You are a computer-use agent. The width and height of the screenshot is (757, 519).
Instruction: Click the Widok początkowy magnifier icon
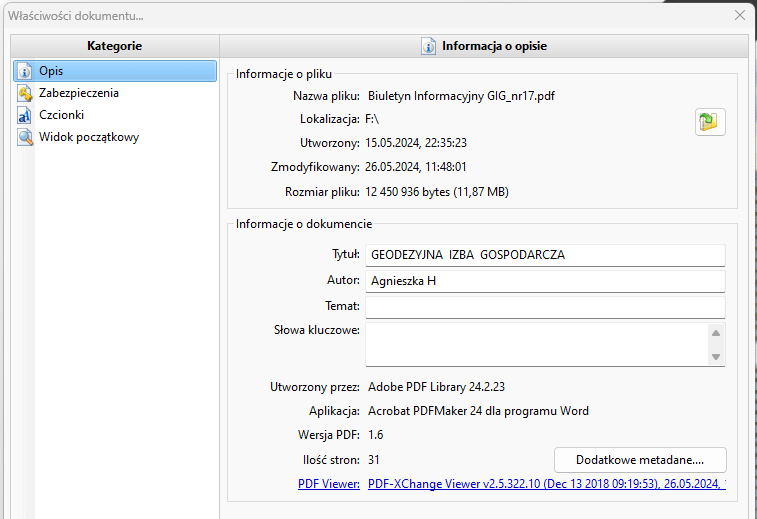(x=25, y=137)
